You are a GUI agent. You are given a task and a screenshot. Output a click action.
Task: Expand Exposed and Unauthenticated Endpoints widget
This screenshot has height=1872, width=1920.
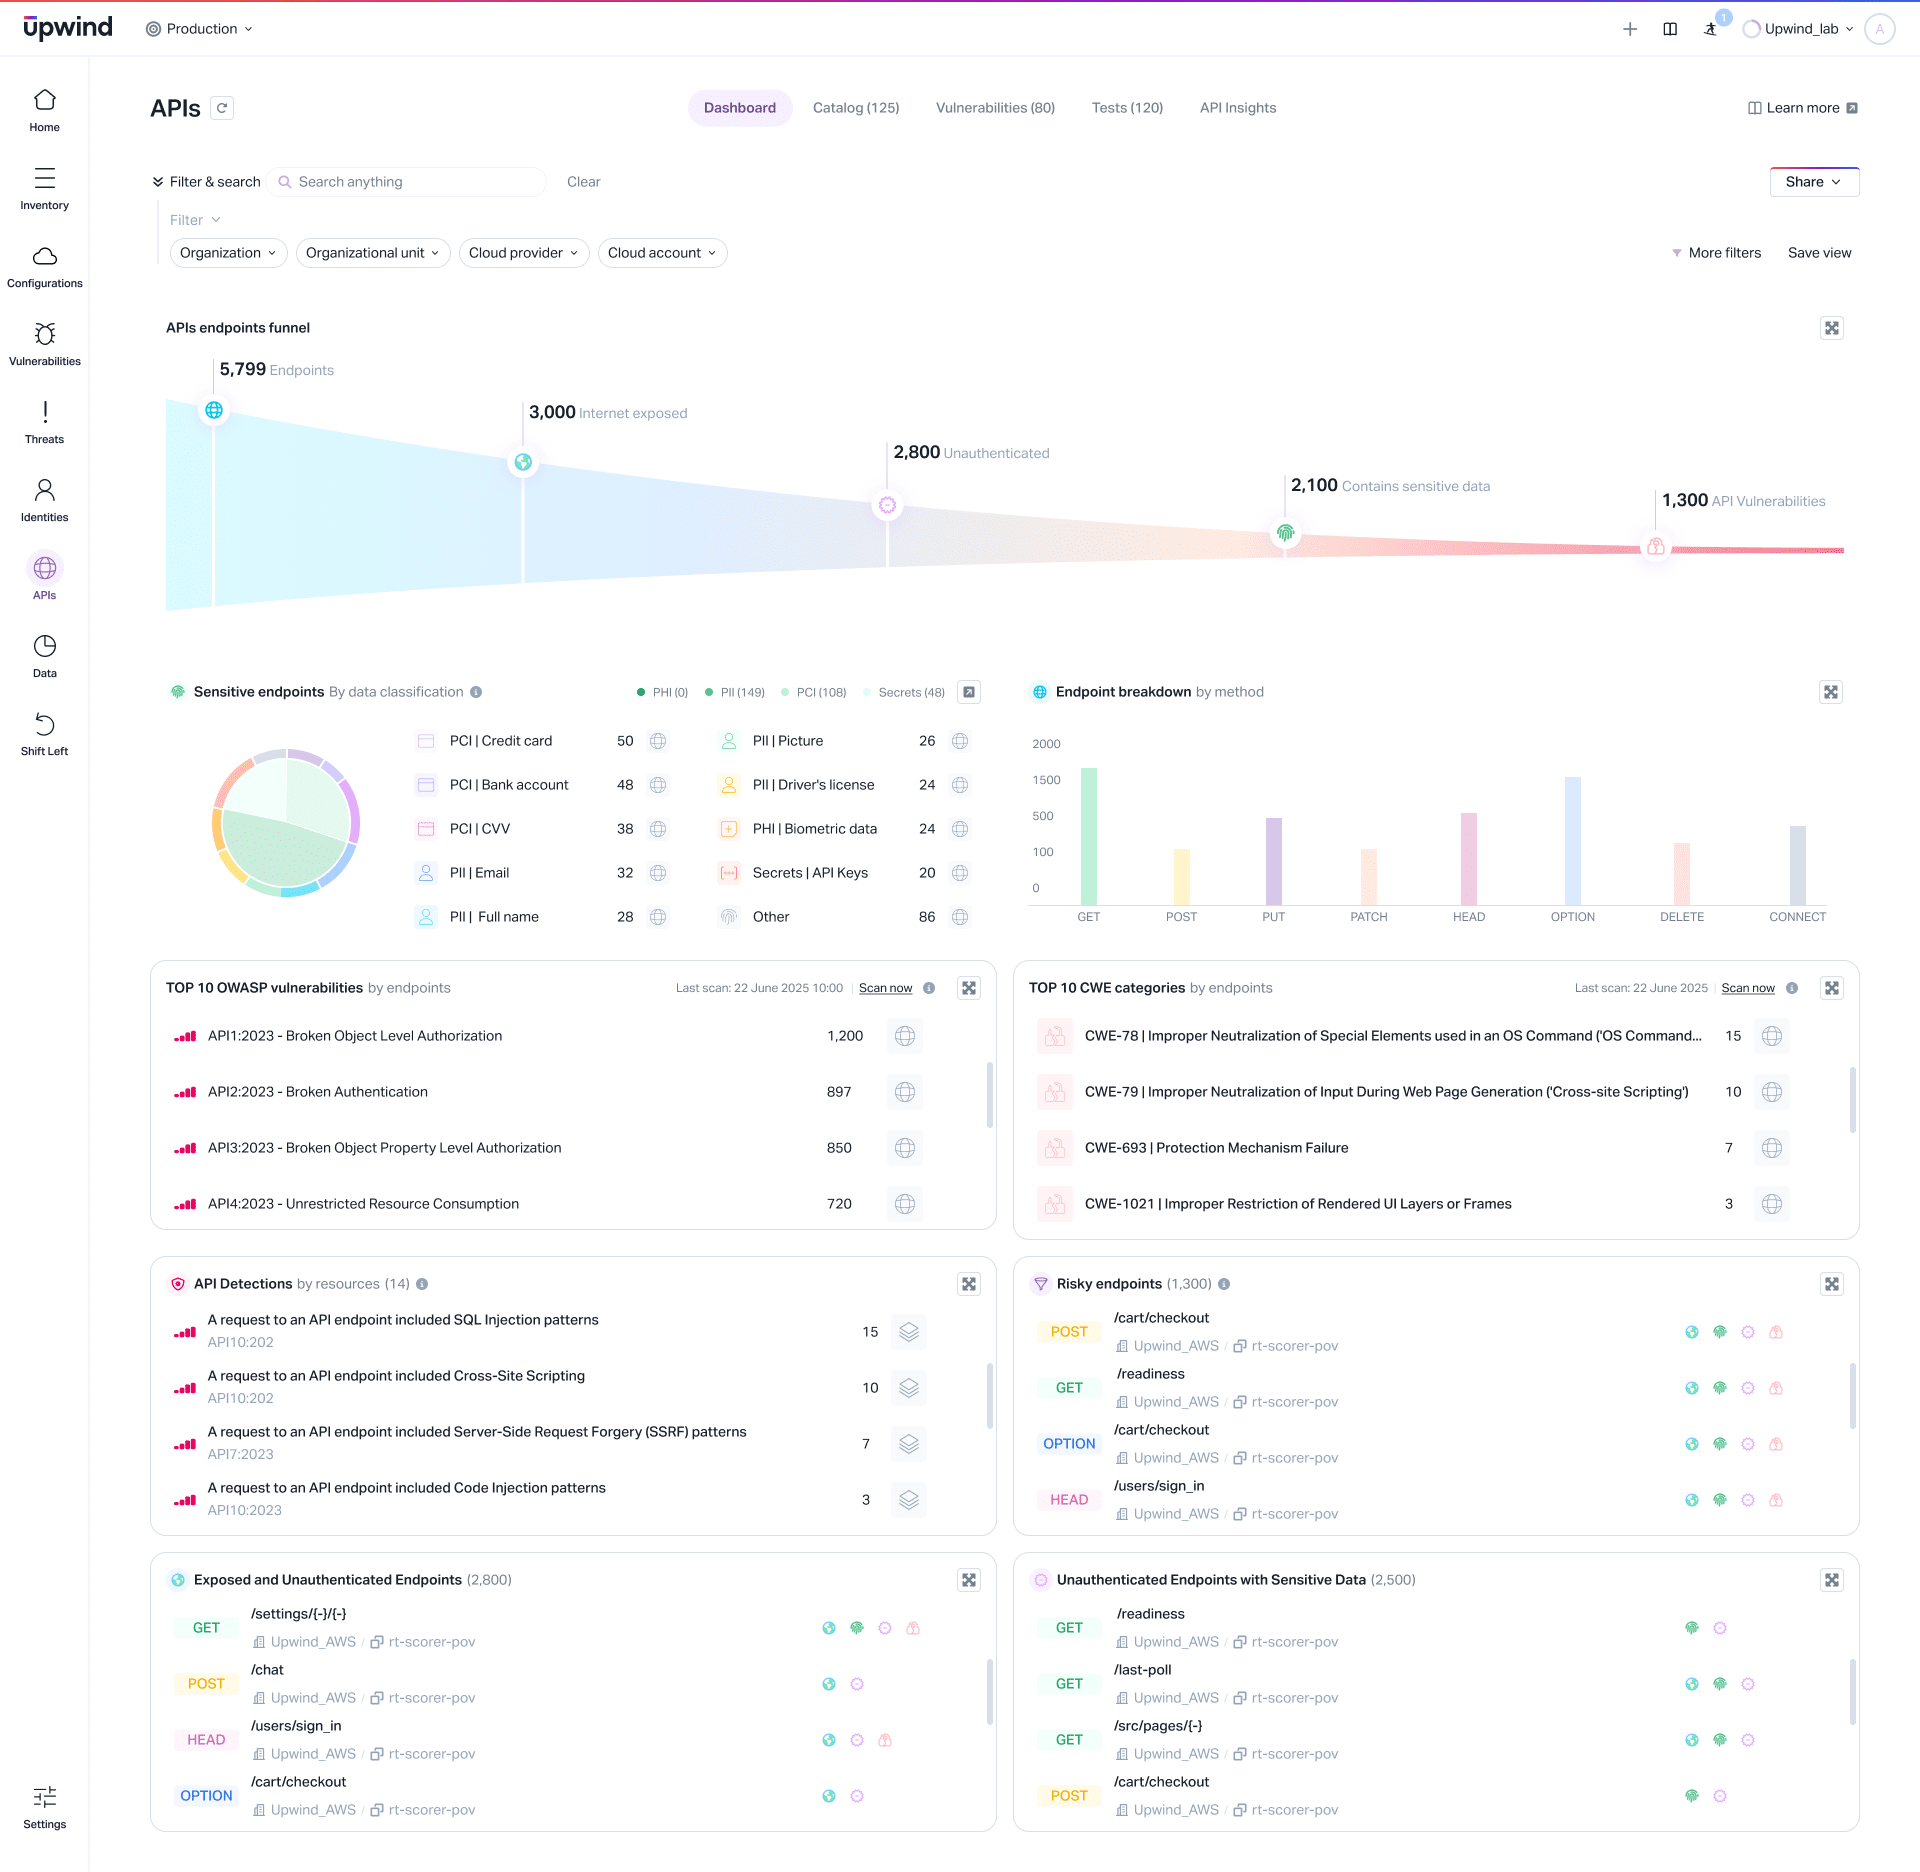tap(969, 1580)
